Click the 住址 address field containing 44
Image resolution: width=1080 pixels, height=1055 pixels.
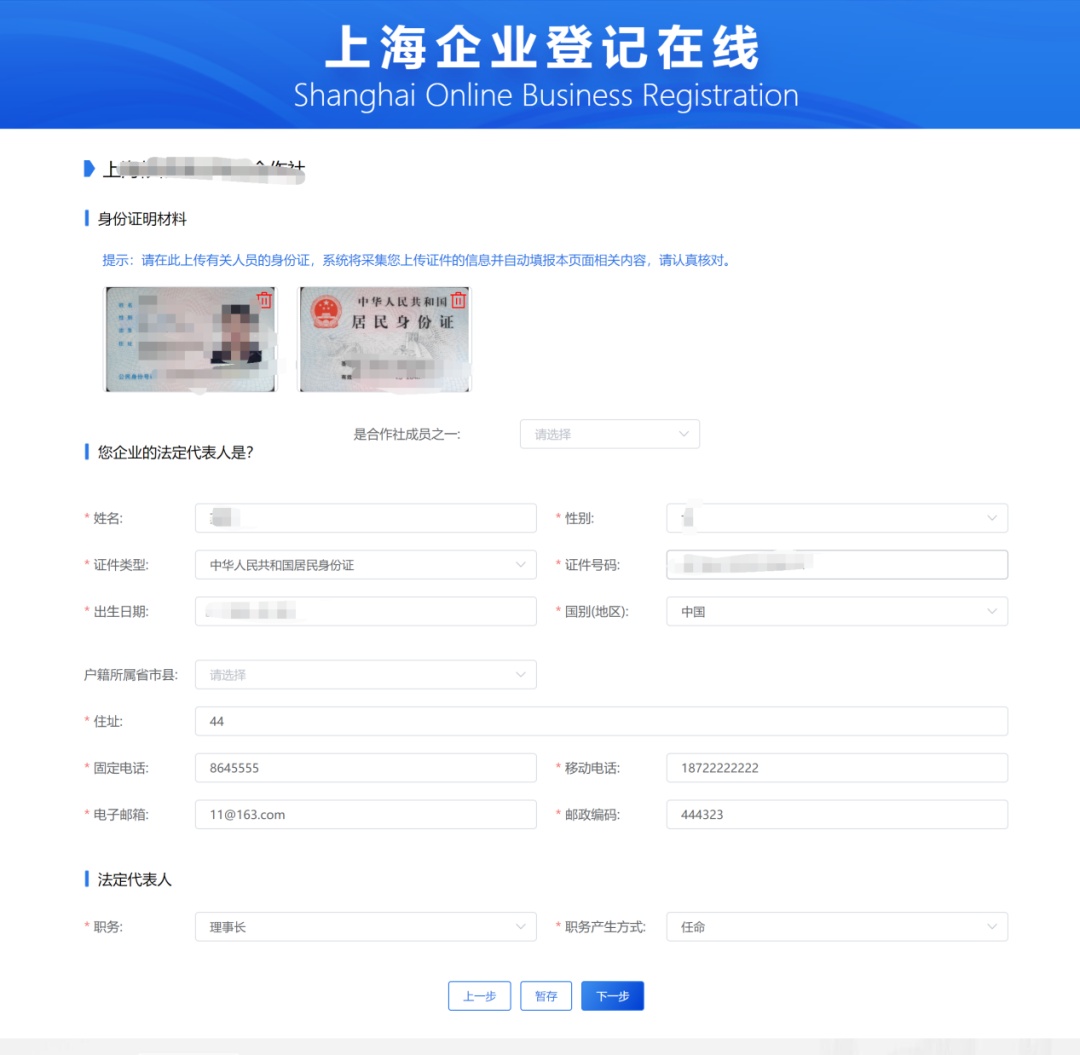[600, 720]
